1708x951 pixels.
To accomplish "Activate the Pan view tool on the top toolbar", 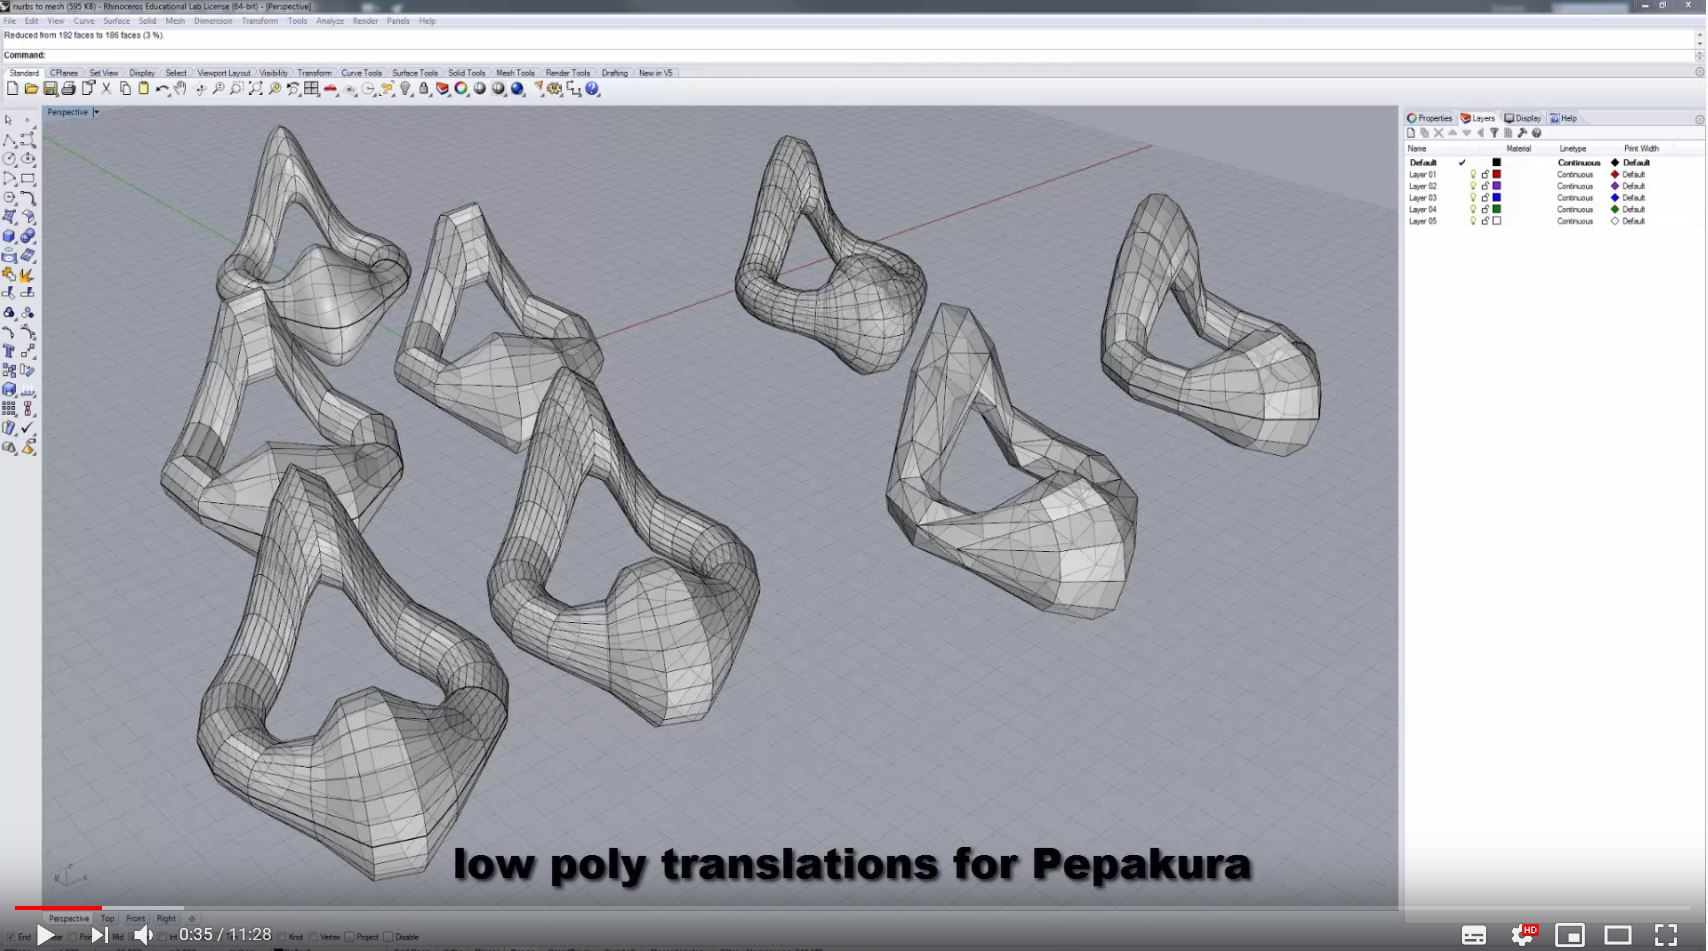I will click(180, 89).
